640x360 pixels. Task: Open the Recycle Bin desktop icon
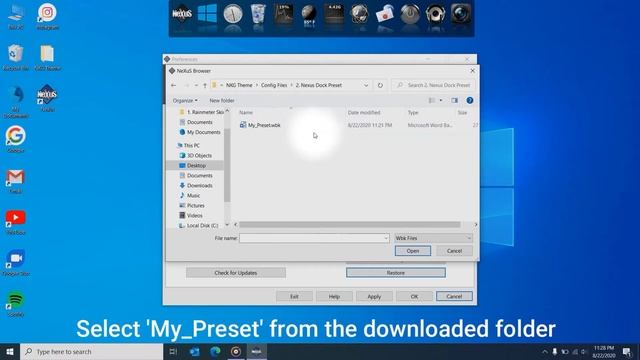(16, 57)
